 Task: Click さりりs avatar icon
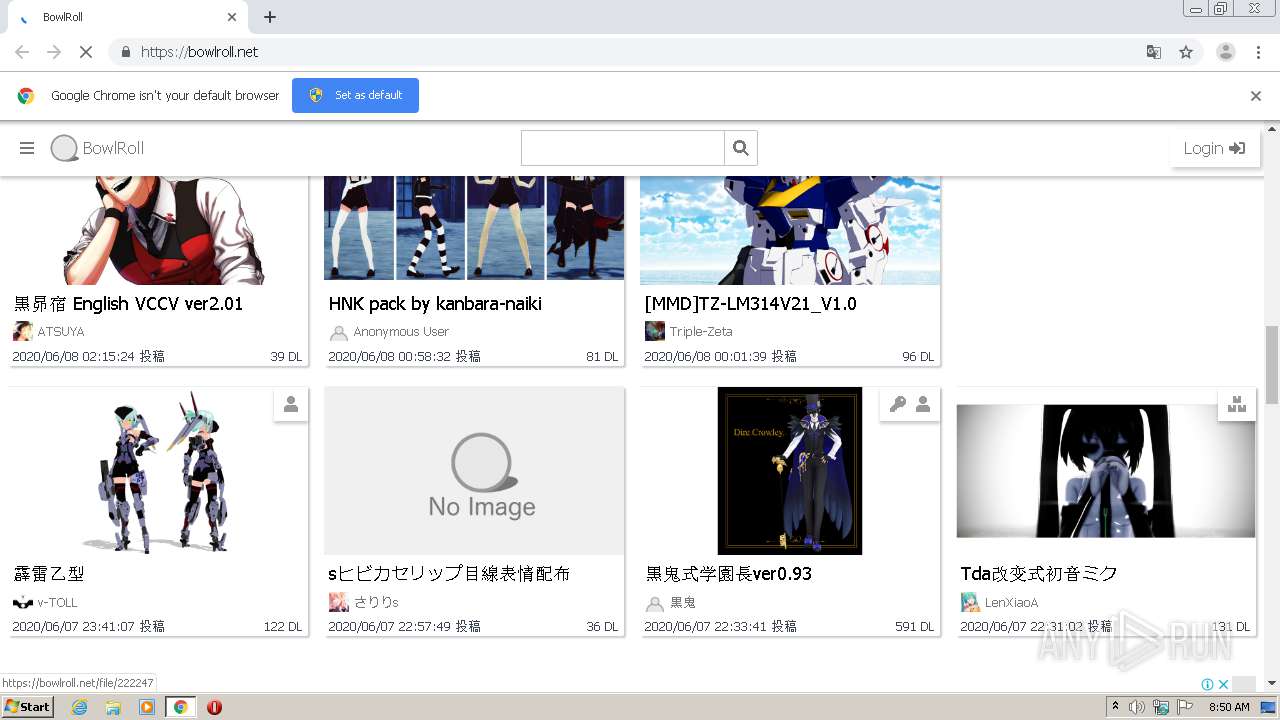339,602
